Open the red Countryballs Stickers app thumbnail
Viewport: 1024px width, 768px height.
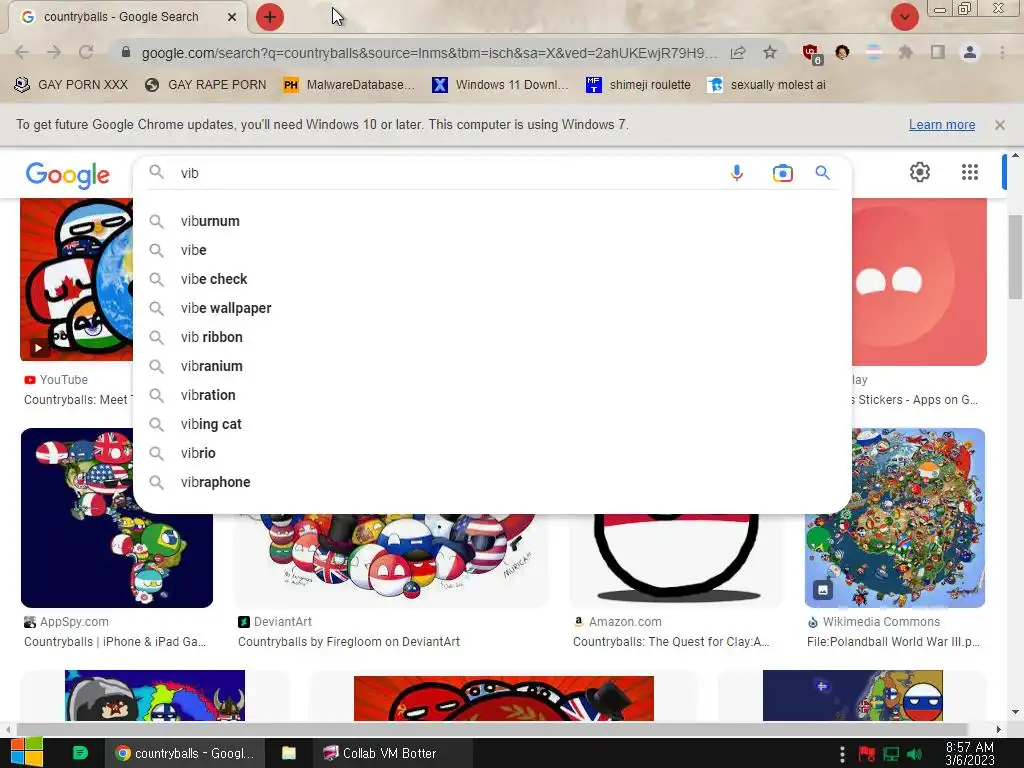pos(920,282)
